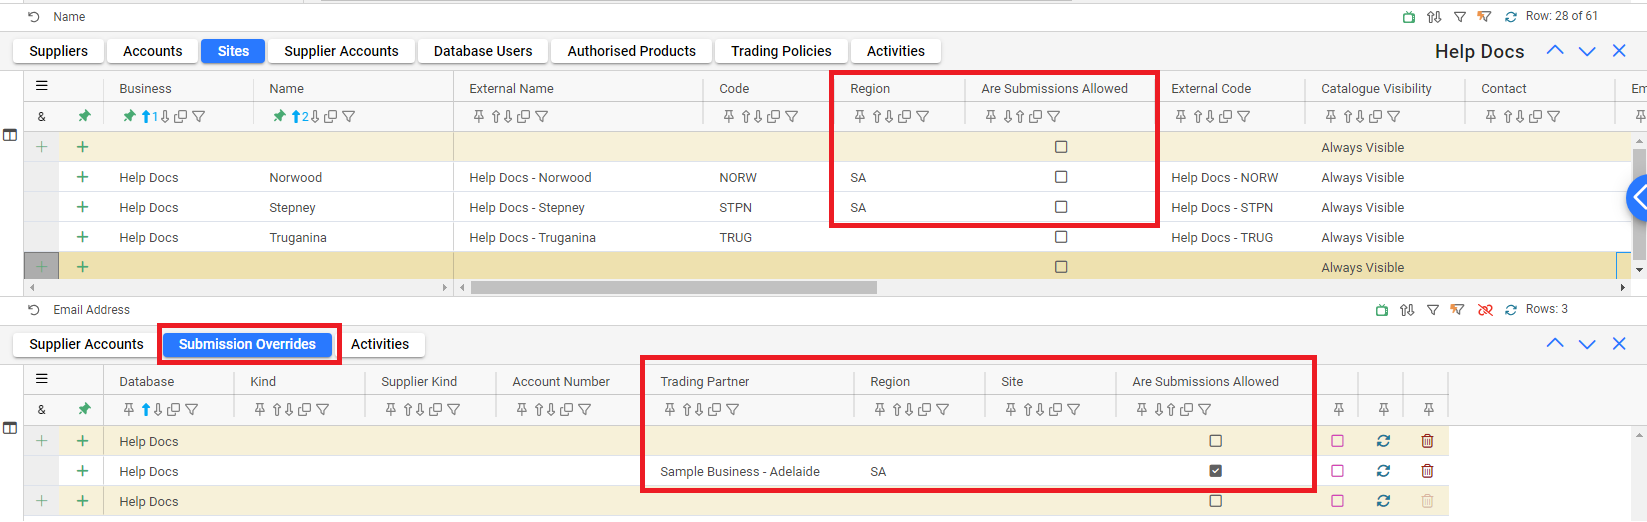Toggle Are Submissions Allowed for Truganina site
Viewport: 1647px width, 522px height.
pos(1061,237)
